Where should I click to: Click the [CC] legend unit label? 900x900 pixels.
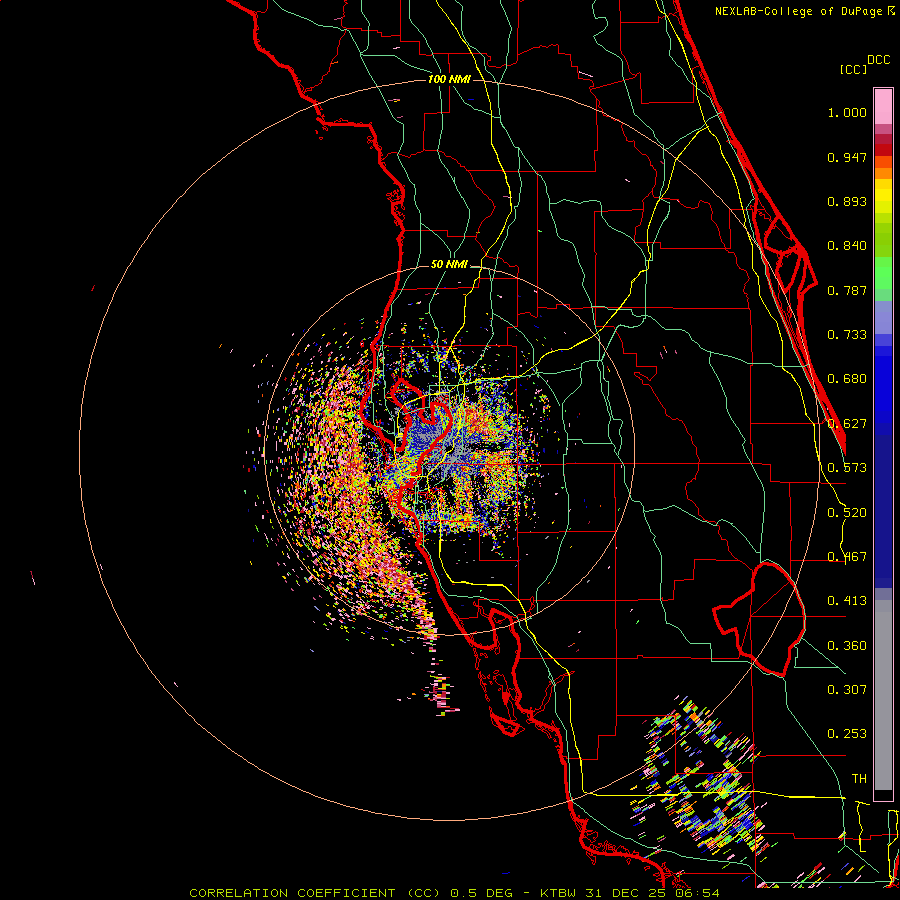pos(853,69)
